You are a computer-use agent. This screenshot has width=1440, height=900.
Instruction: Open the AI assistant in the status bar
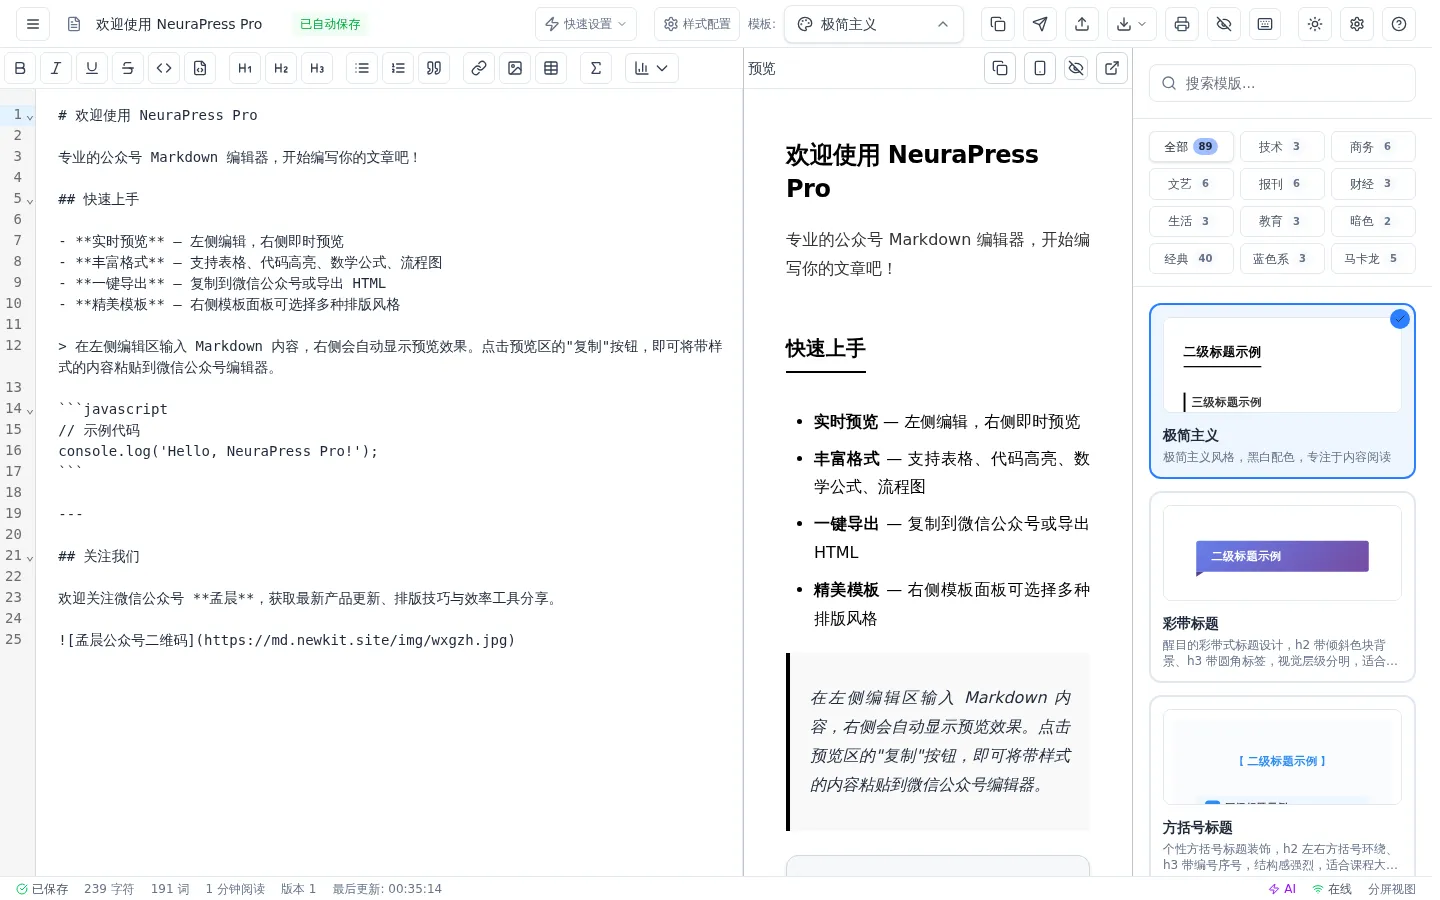point(1282,889)
